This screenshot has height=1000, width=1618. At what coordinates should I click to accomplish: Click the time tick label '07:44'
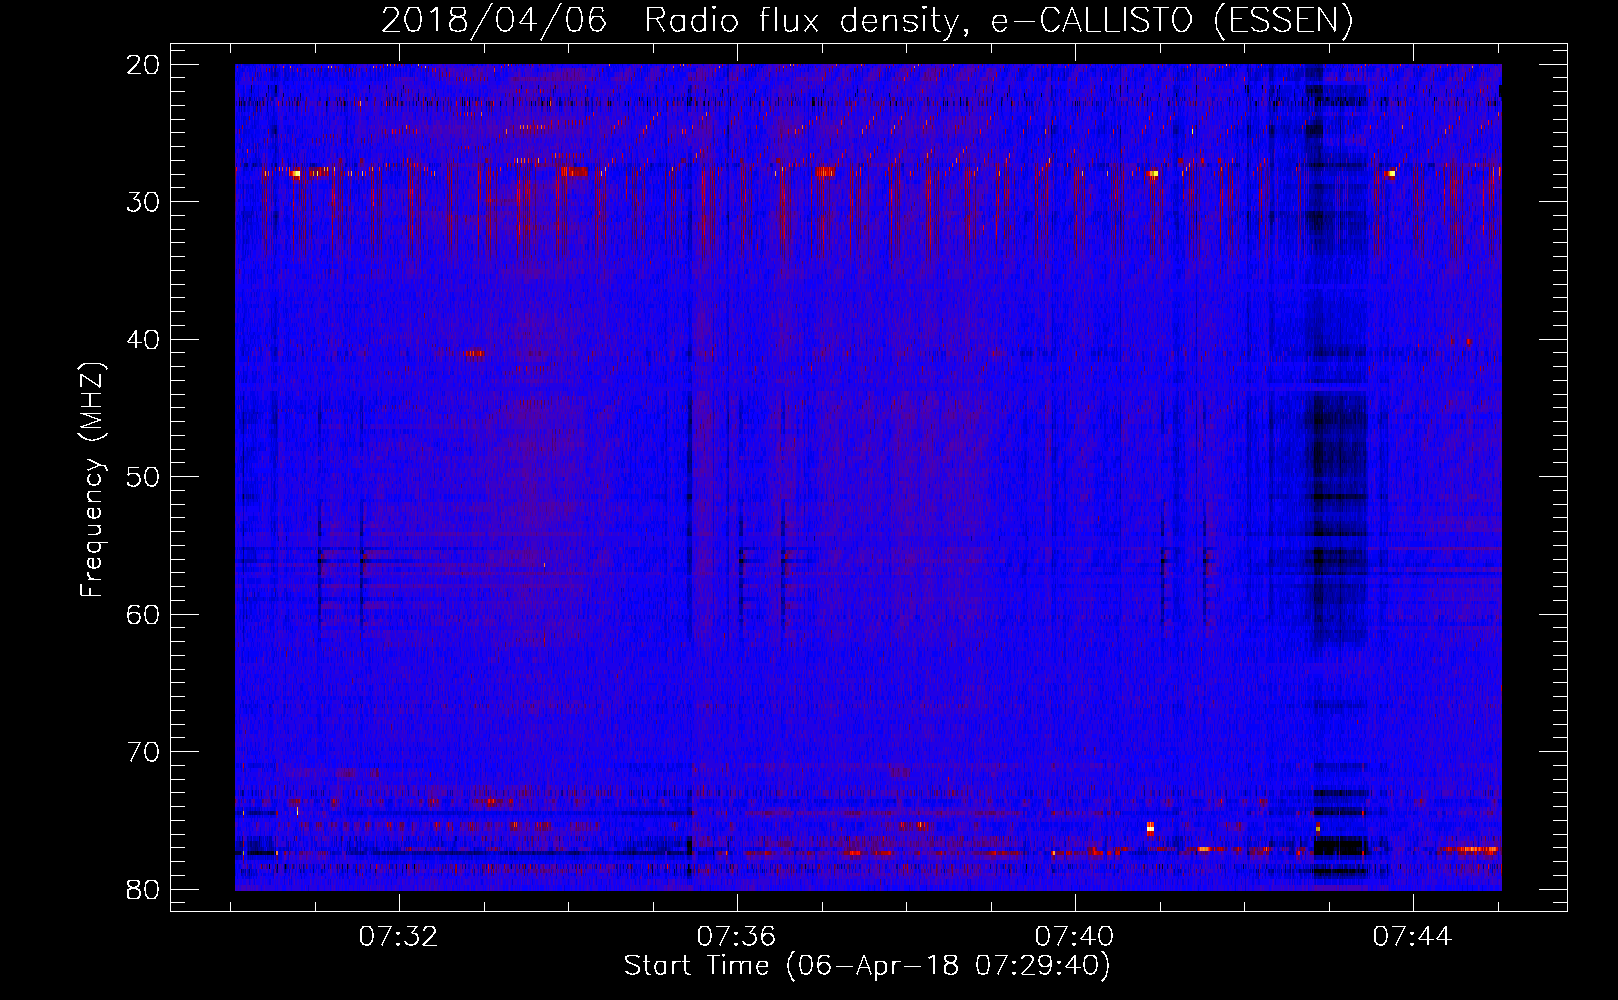[x=1412, y=937]
